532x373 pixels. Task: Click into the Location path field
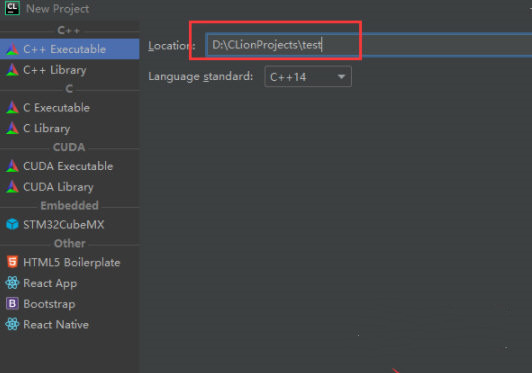click(369, 45)
